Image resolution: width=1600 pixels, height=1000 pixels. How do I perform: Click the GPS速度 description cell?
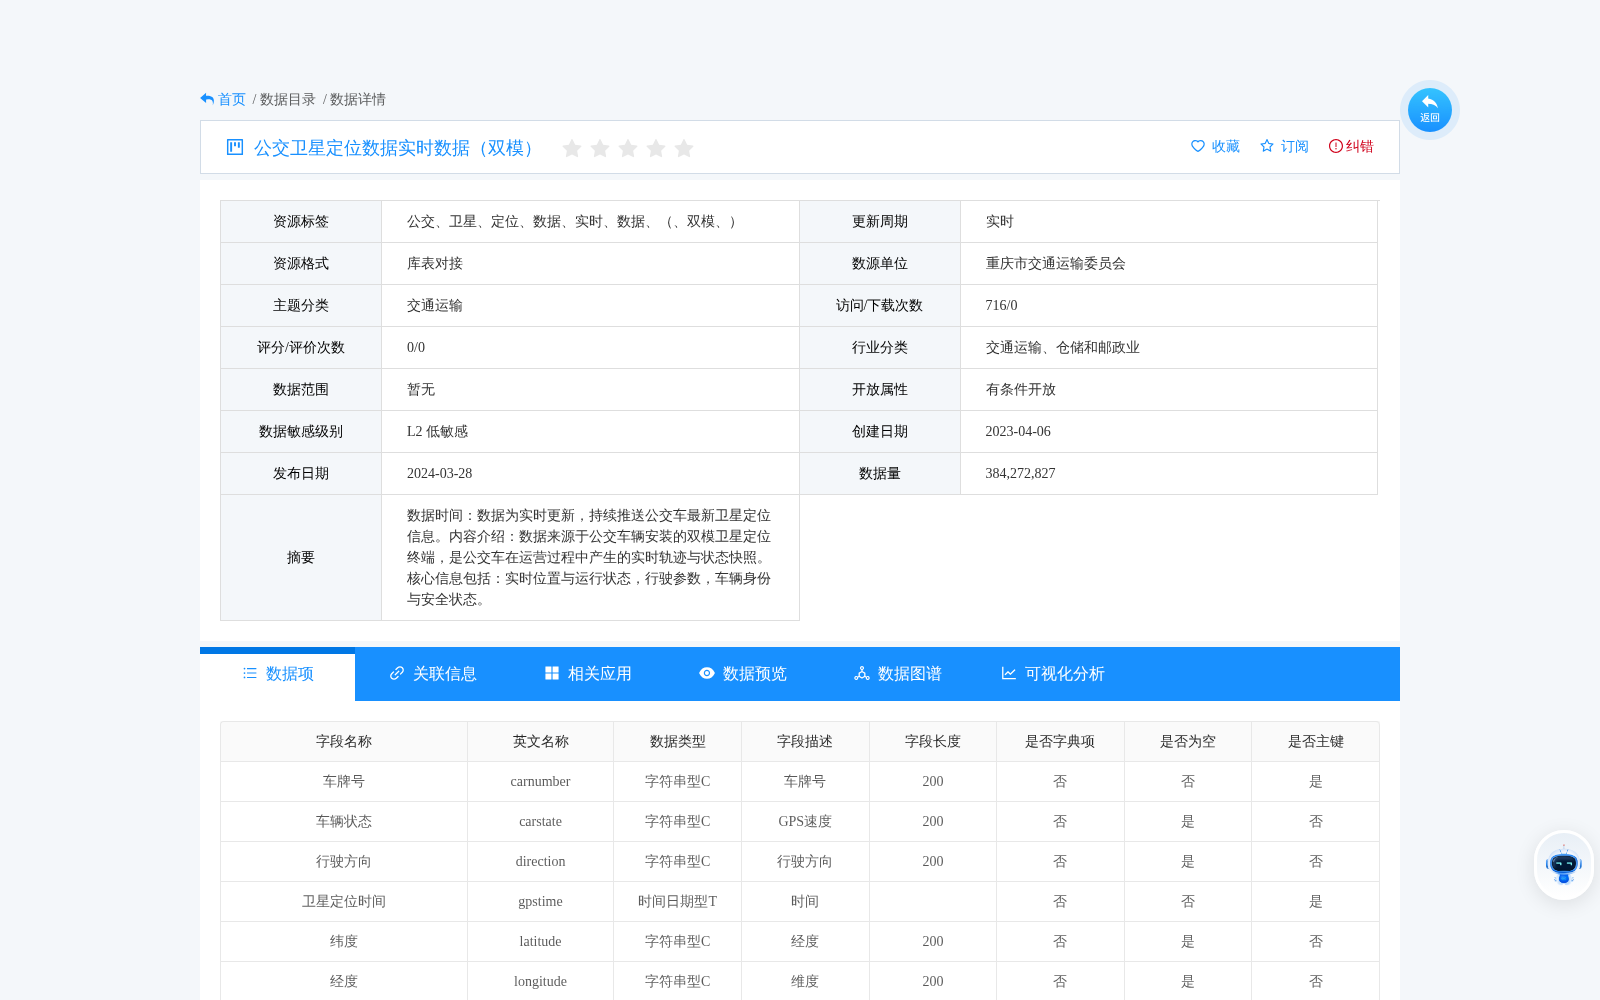click(805, 821)
